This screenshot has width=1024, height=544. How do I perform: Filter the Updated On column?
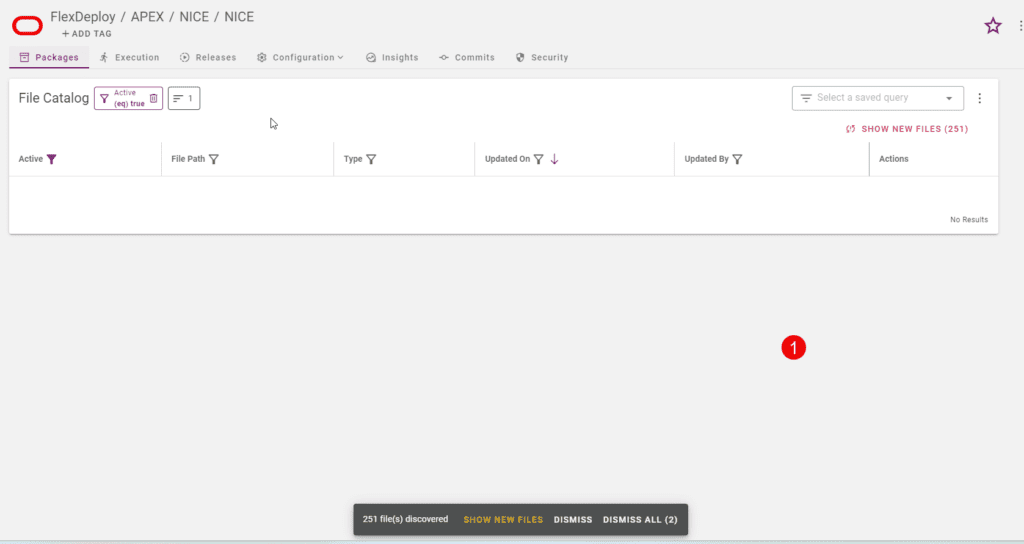click(x=538, y=159)
